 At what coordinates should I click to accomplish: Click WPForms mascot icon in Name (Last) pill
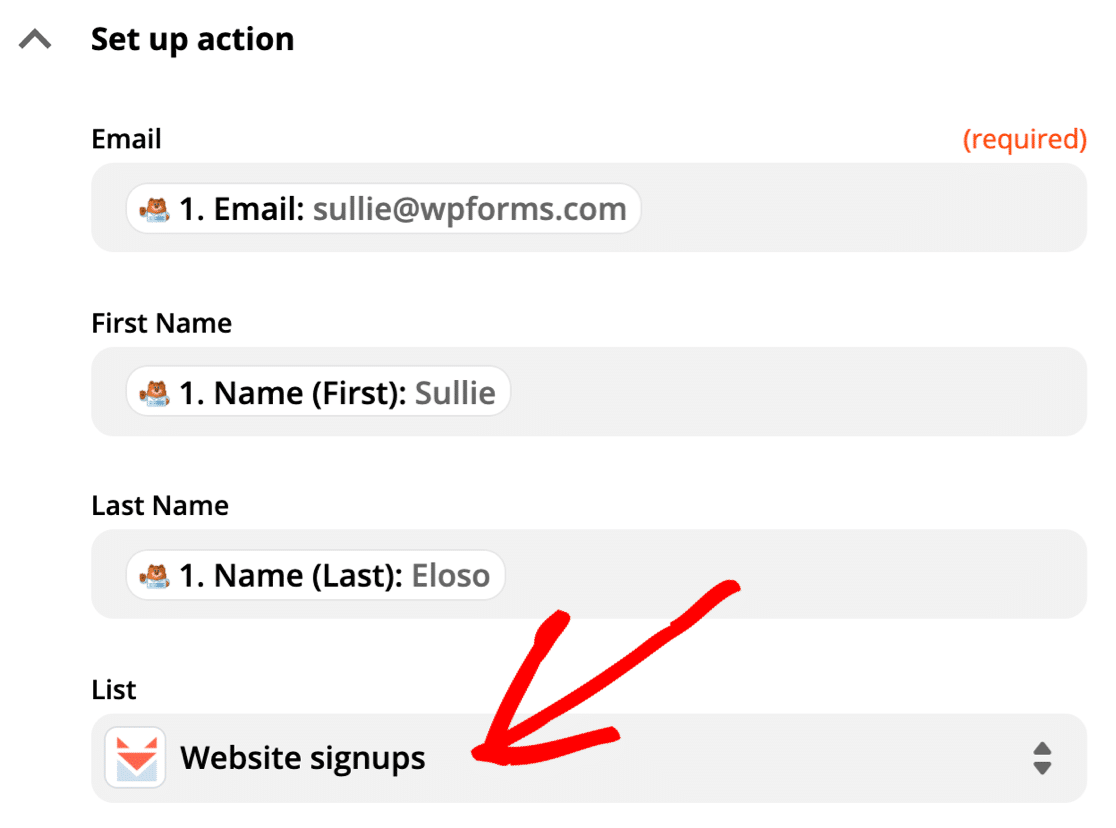click(155, 576)
